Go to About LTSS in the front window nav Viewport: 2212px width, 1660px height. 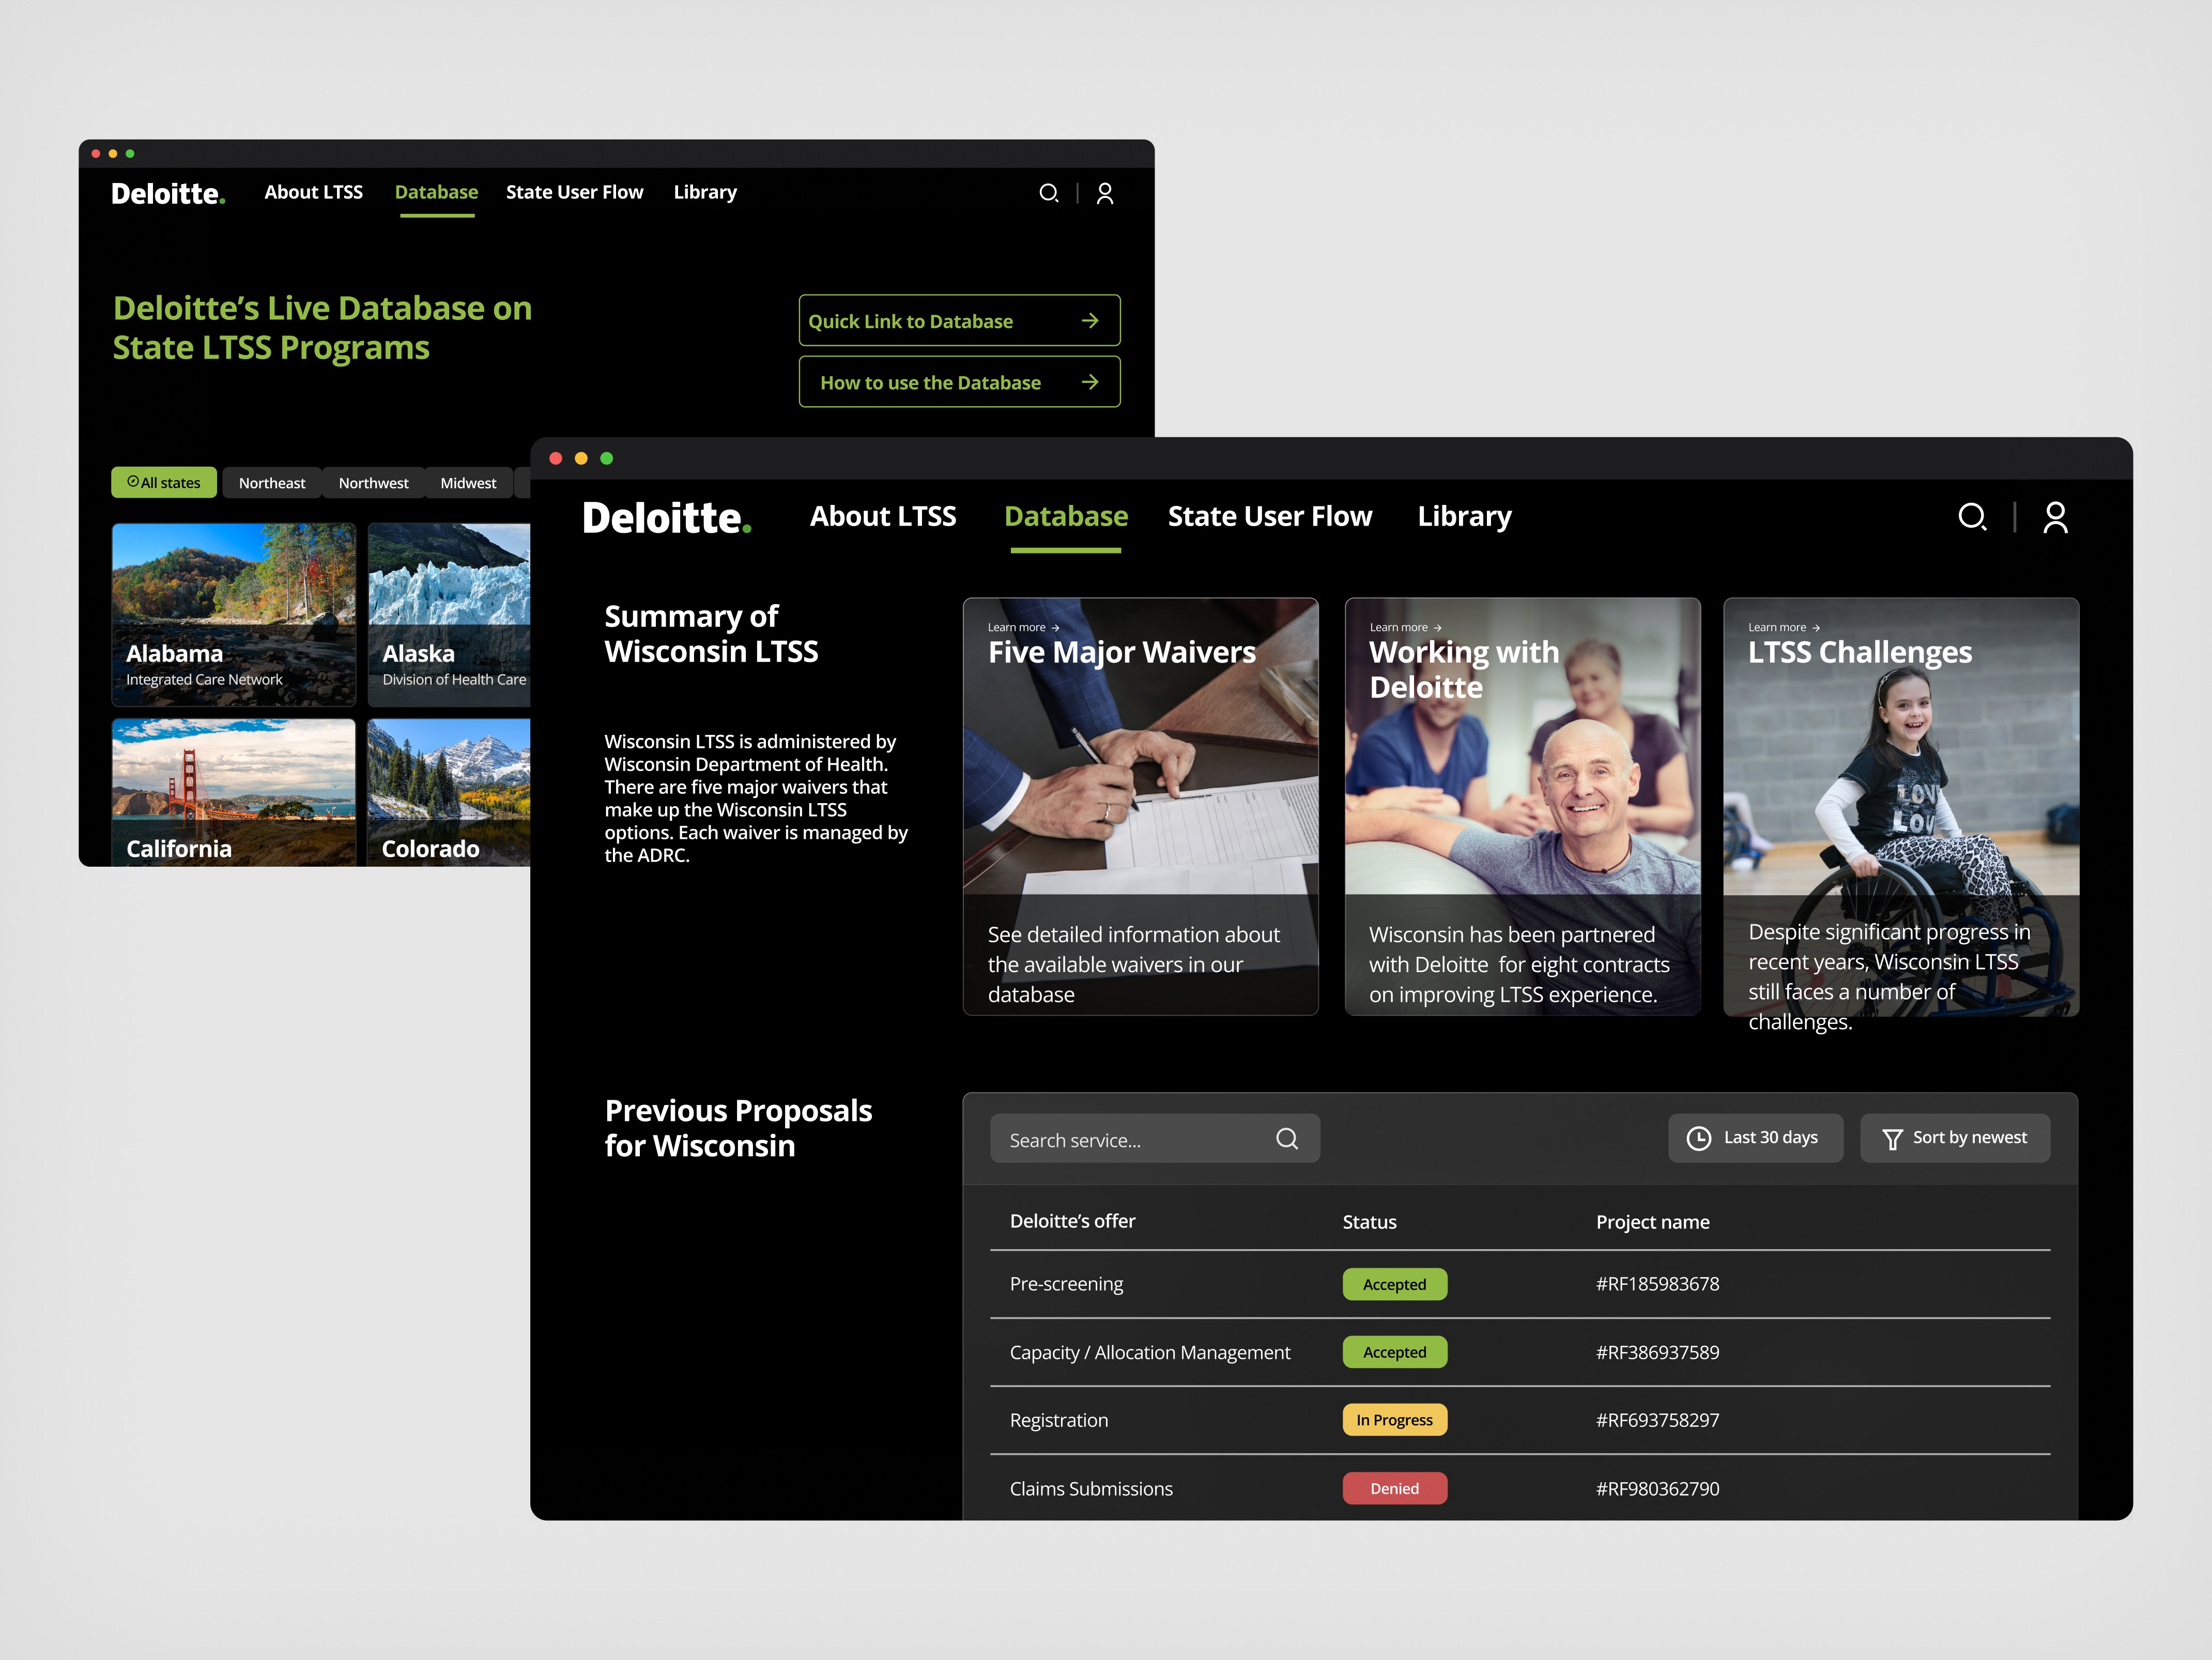coord(883,517)
